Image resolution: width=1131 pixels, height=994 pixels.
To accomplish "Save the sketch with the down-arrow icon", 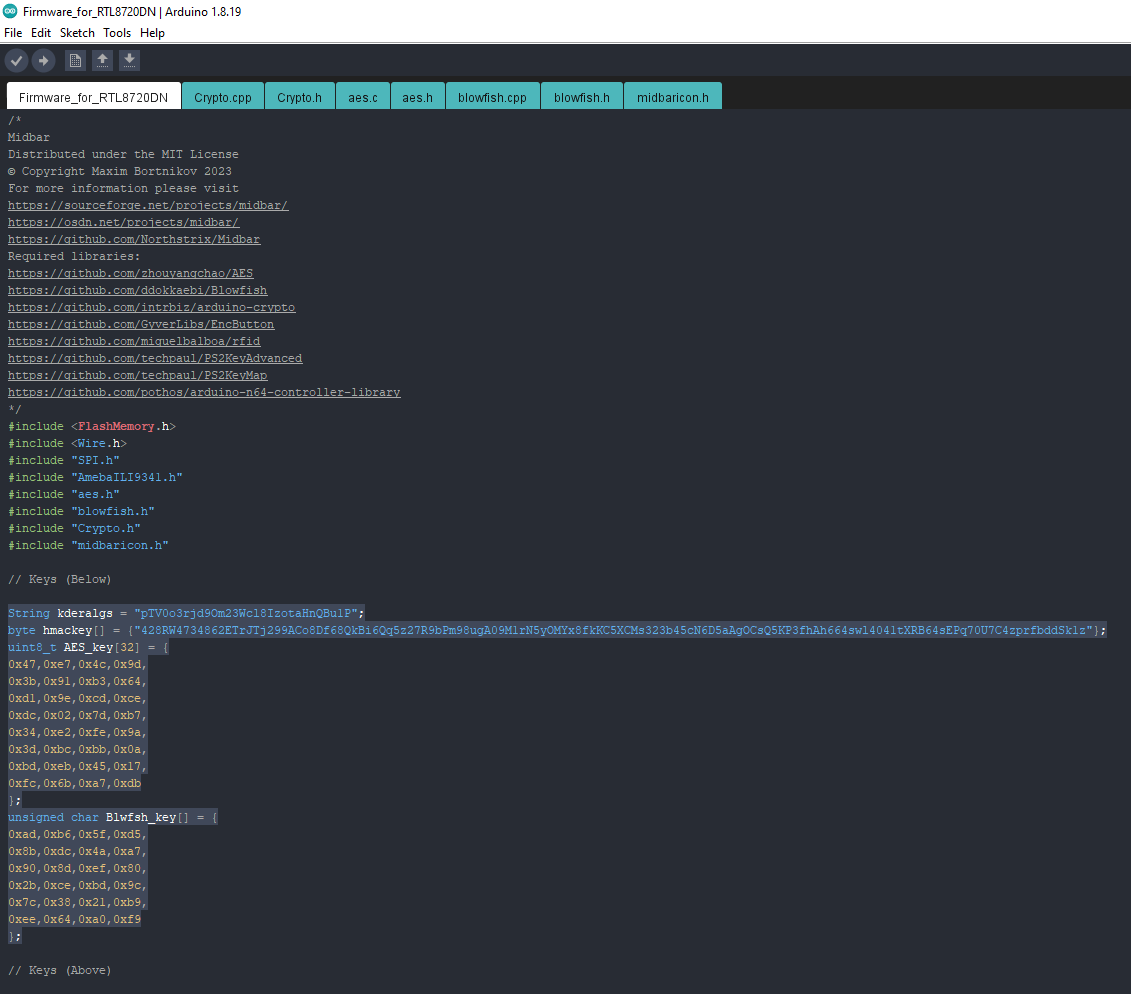I will point(129,61).
